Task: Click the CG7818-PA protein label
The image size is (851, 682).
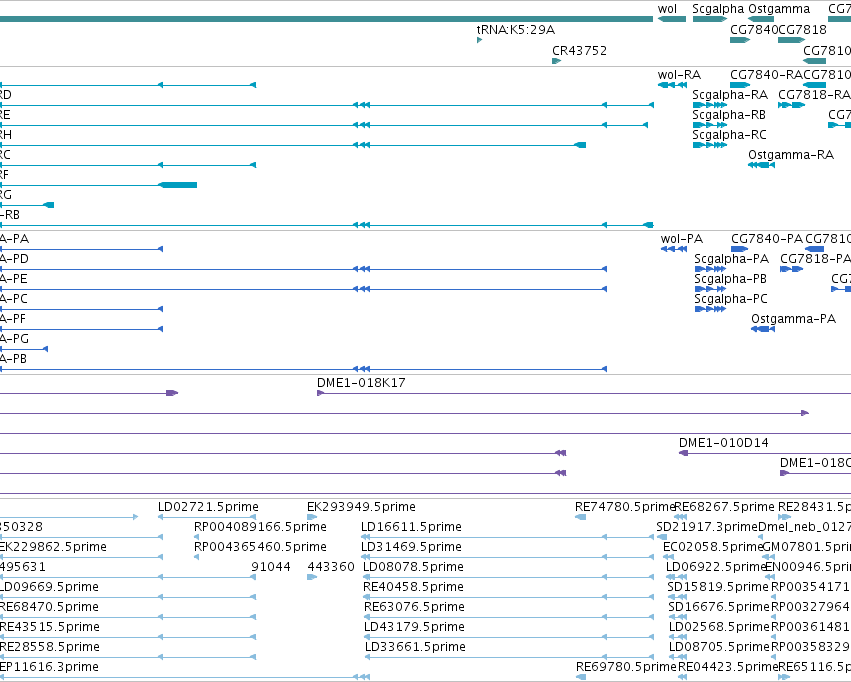Action: [x=815, y=259]
